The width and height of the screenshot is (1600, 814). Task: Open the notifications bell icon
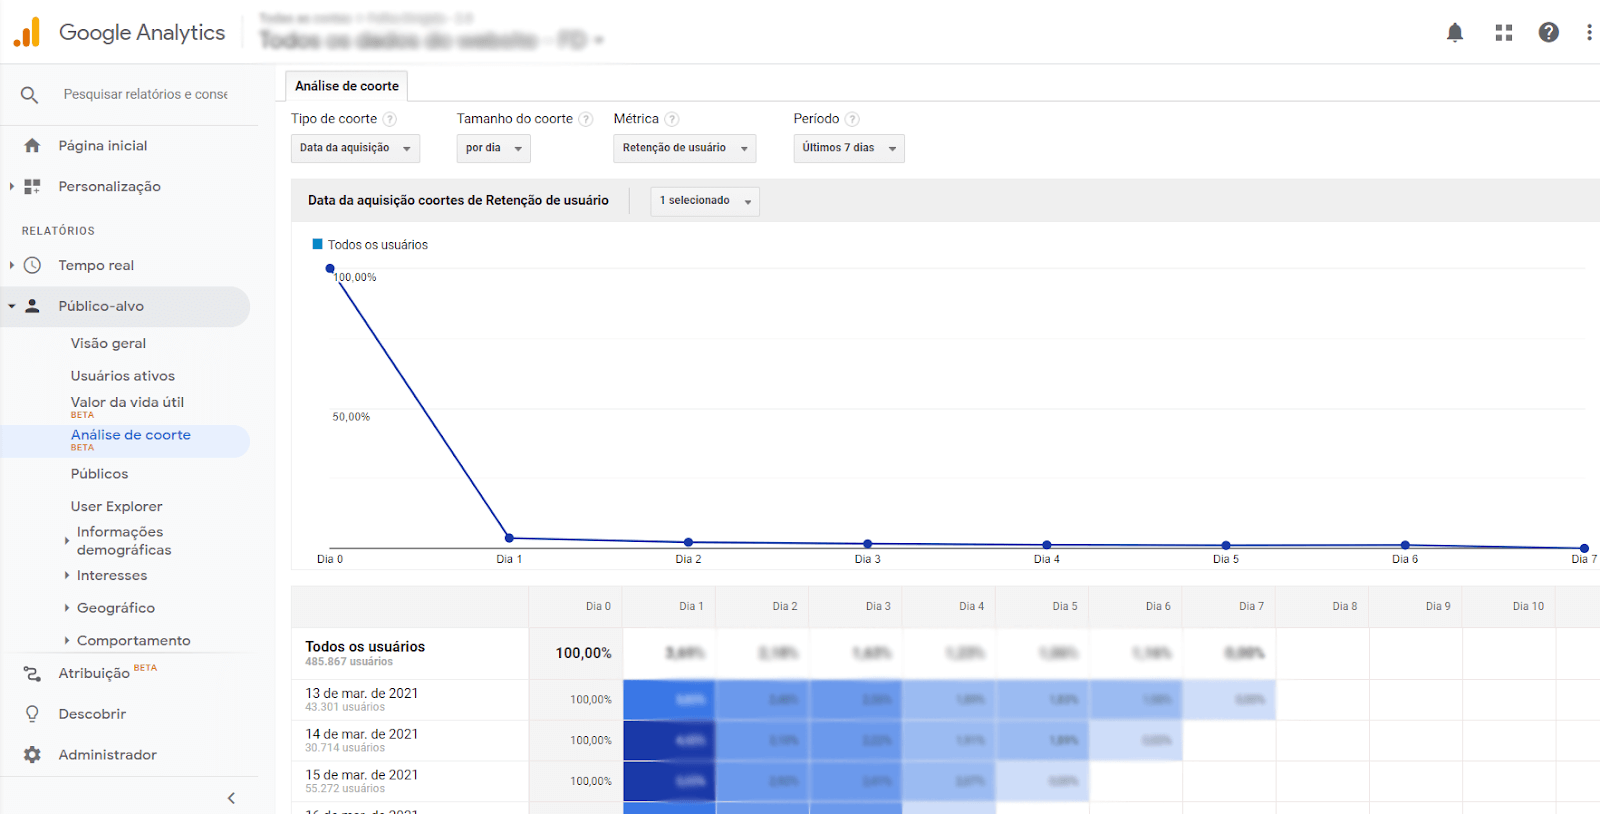[x=1455, y=33]
